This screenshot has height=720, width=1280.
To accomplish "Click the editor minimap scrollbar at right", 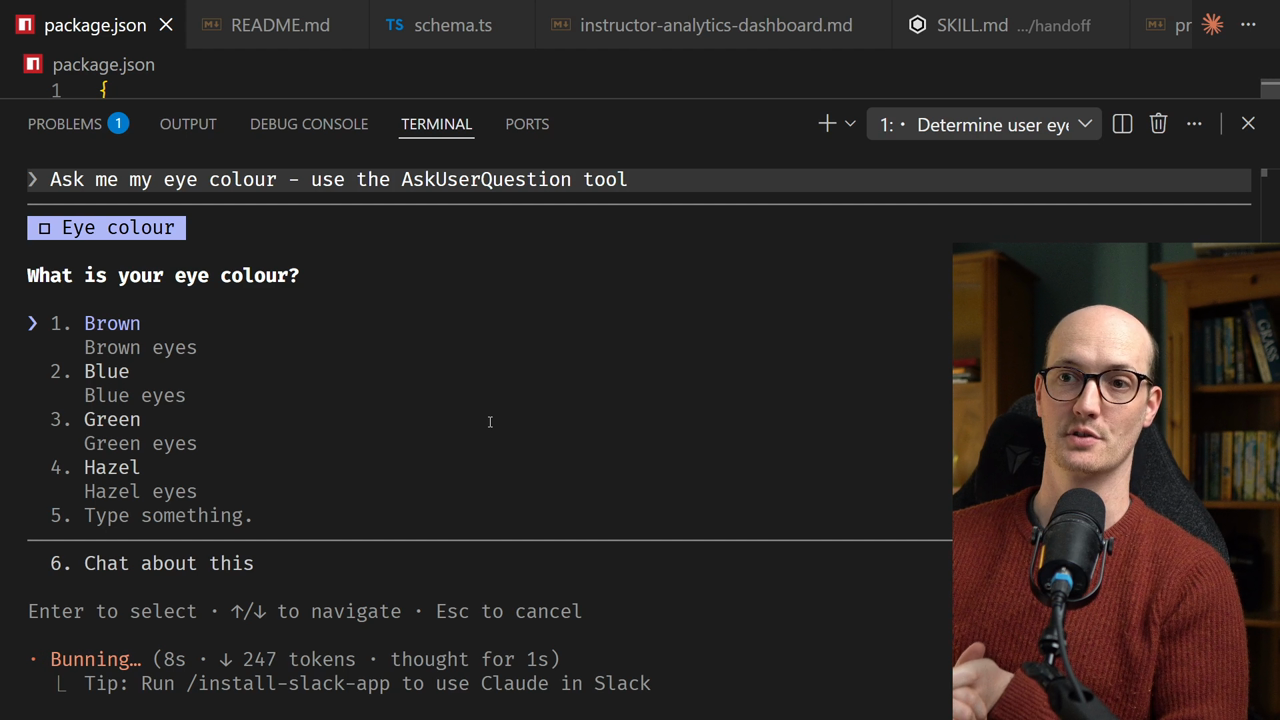I will pos(1269,88).
